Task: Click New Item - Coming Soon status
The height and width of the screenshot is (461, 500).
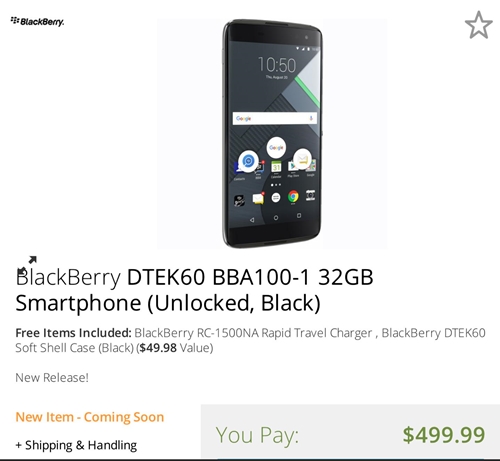Action: [90, 417]
